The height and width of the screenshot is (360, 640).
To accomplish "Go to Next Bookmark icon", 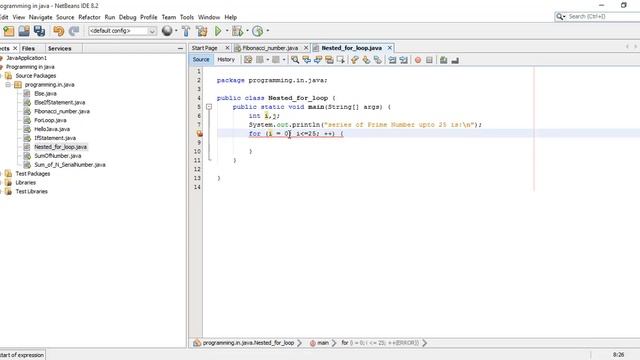I will click(x=366, y=60).
